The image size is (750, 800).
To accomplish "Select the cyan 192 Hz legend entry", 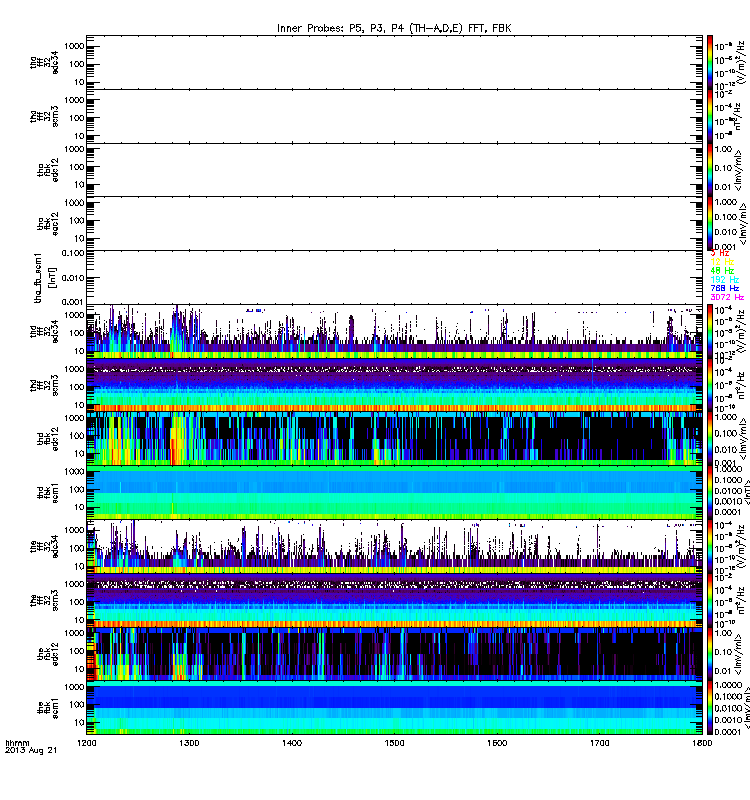I will pos(723,279).
